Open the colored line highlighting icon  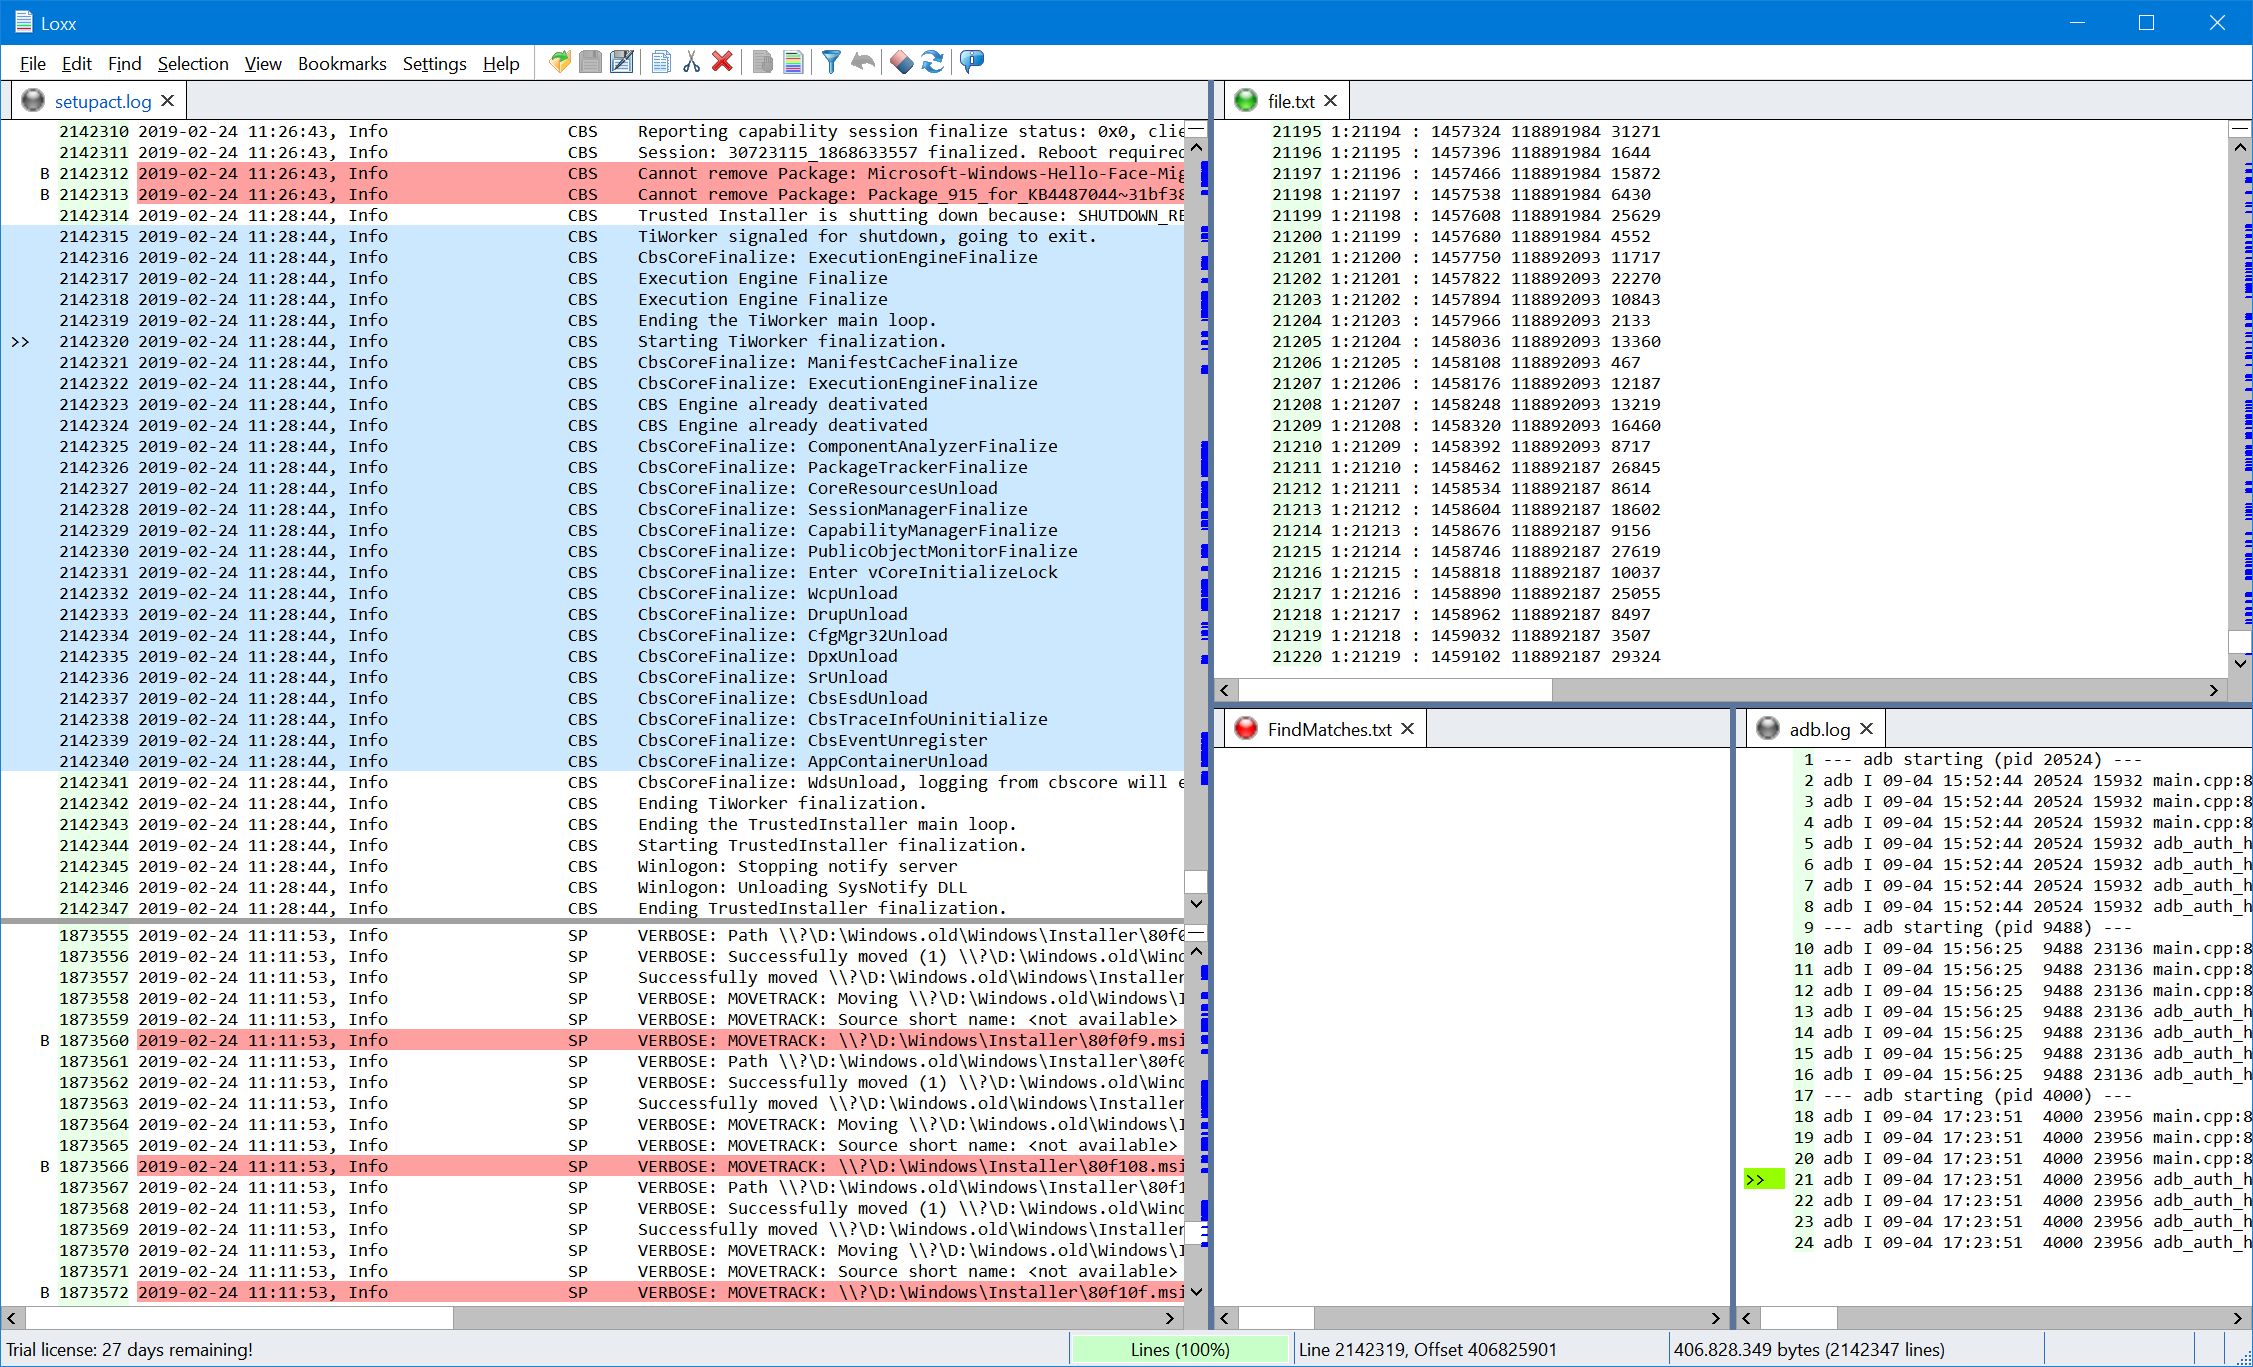[x=793, y=62]
